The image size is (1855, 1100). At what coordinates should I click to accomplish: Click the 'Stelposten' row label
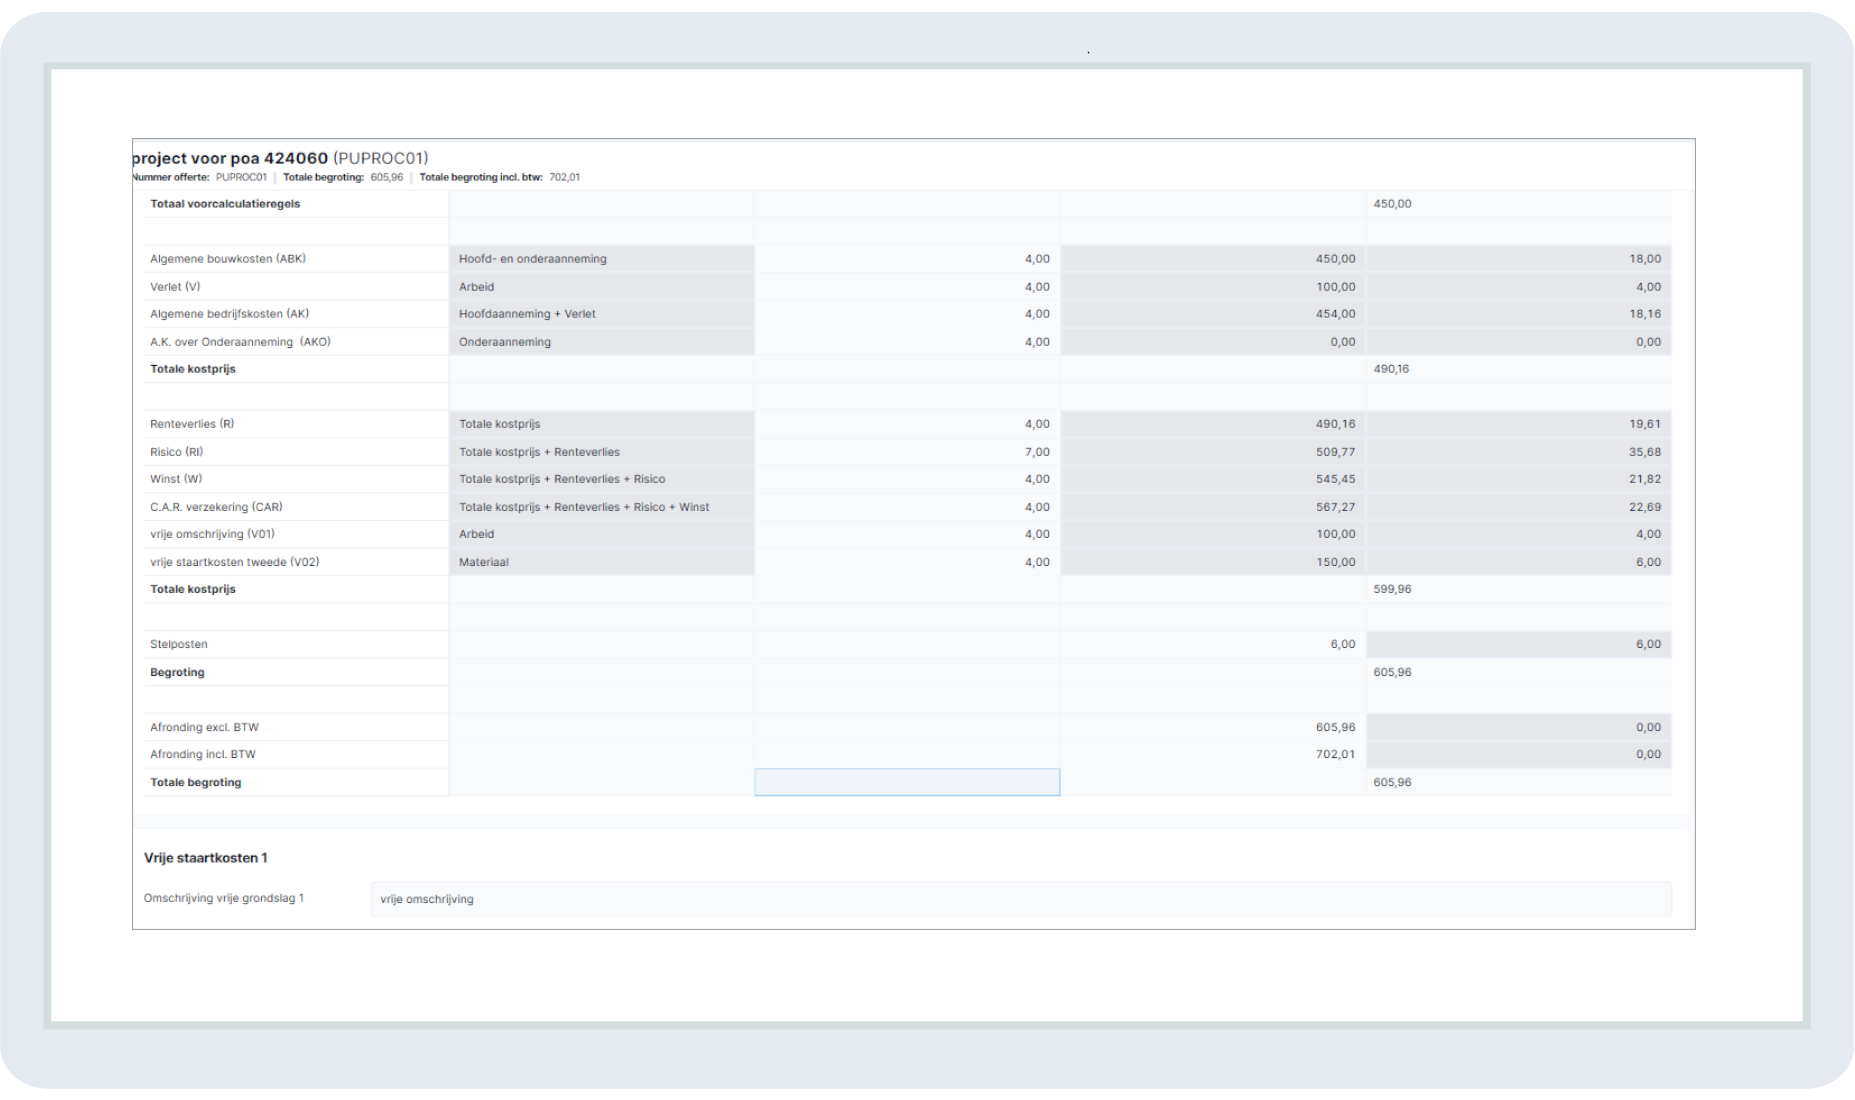(x=179, y=644)
